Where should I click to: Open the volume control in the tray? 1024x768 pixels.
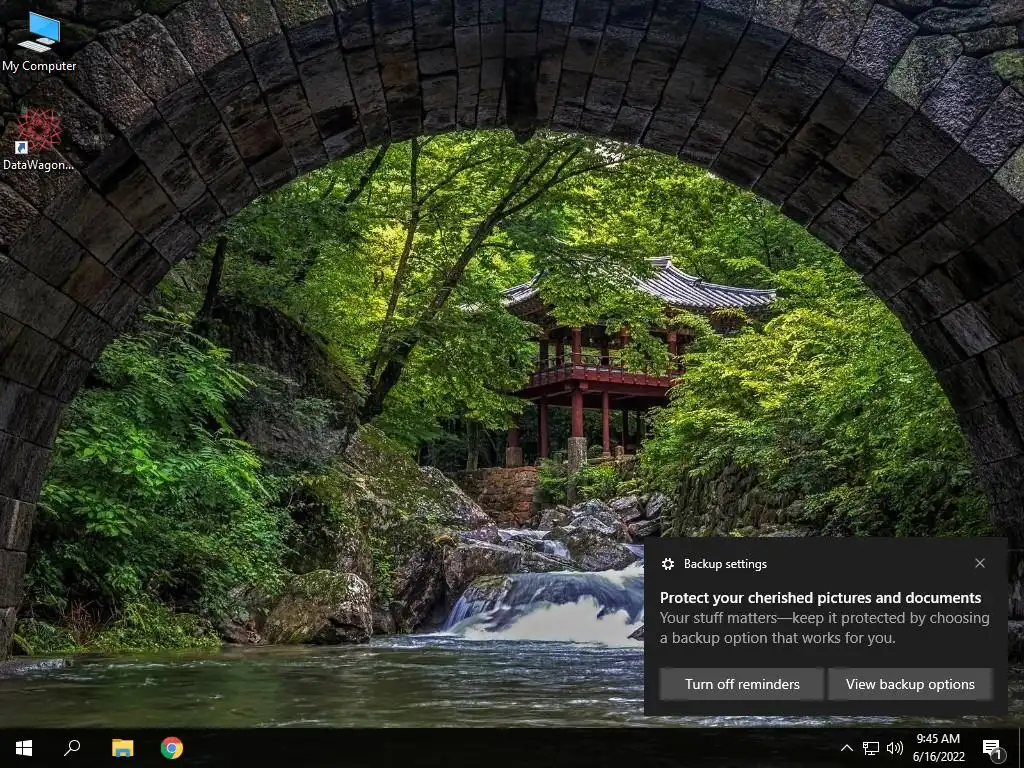[895, 748]
